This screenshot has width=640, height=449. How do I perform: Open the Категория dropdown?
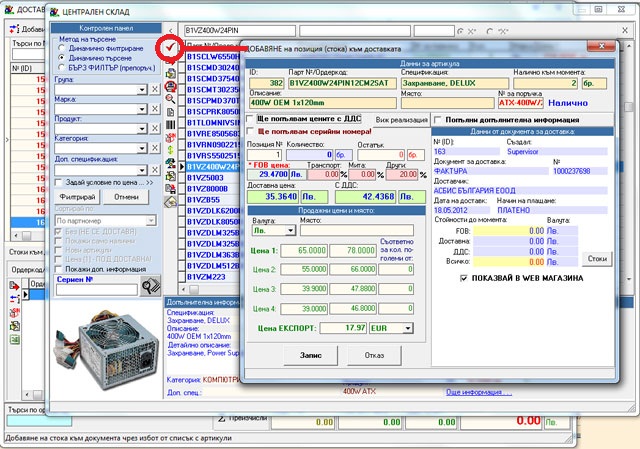tap(142, 148)
